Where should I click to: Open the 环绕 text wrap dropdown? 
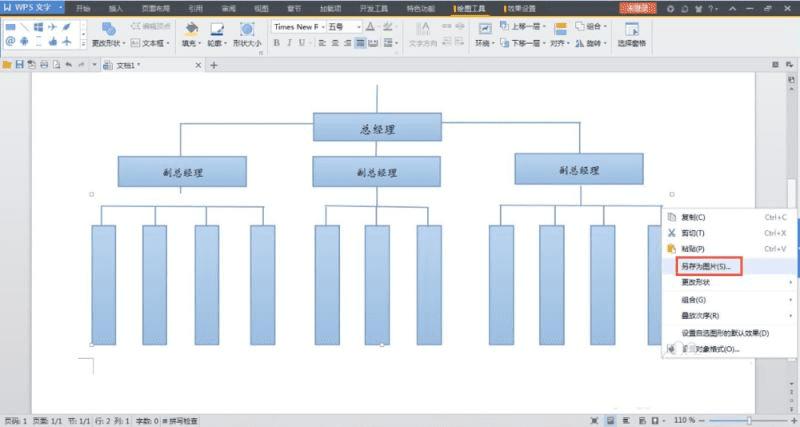pyautogui.click(x=485, y=35)
